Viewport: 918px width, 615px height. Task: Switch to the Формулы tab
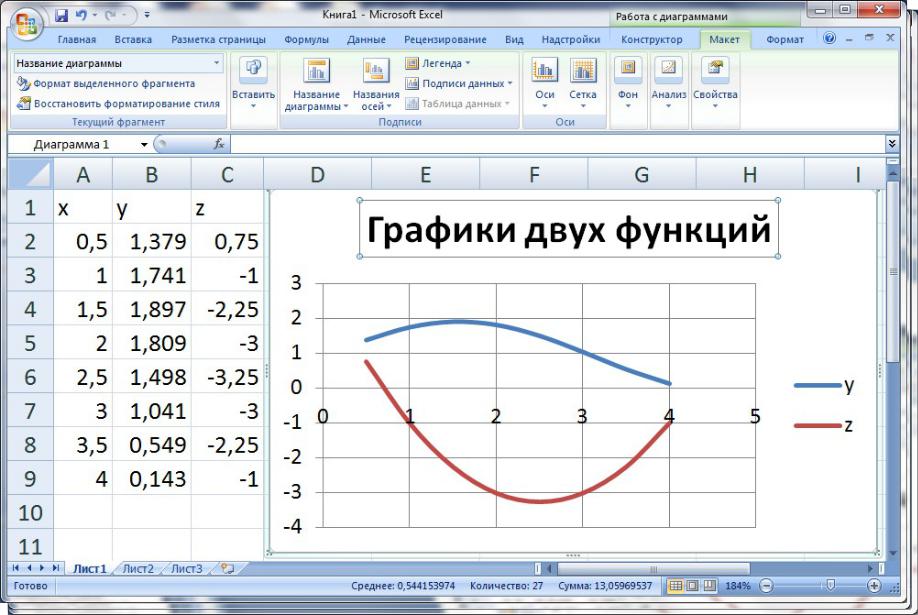click(306, 39)
